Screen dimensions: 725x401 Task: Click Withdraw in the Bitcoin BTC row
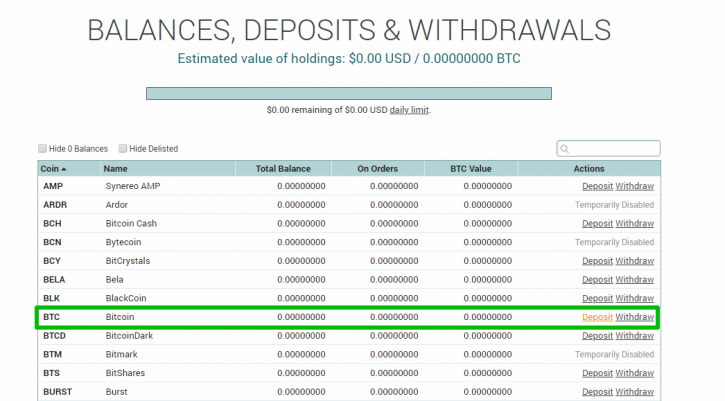tap(634, 317)
